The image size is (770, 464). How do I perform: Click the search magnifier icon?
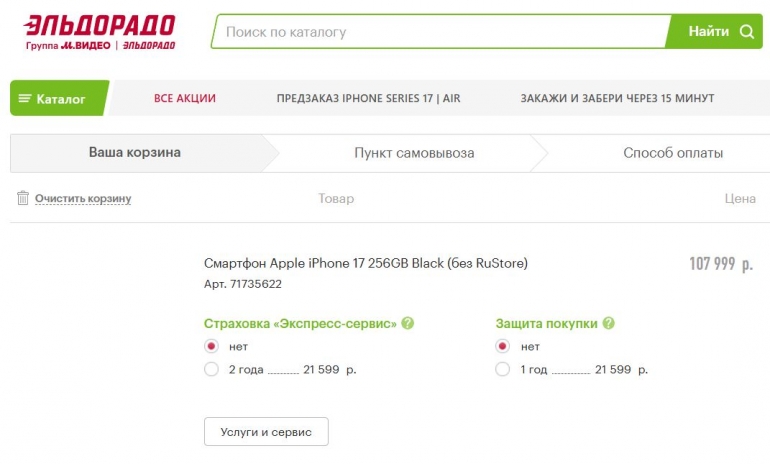point(746,32)
